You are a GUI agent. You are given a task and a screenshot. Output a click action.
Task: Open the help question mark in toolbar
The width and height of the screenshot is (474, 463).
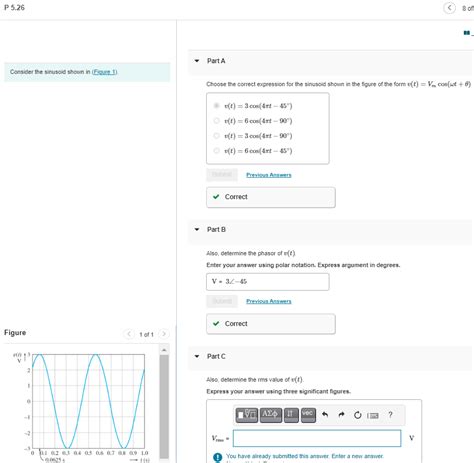390,415
